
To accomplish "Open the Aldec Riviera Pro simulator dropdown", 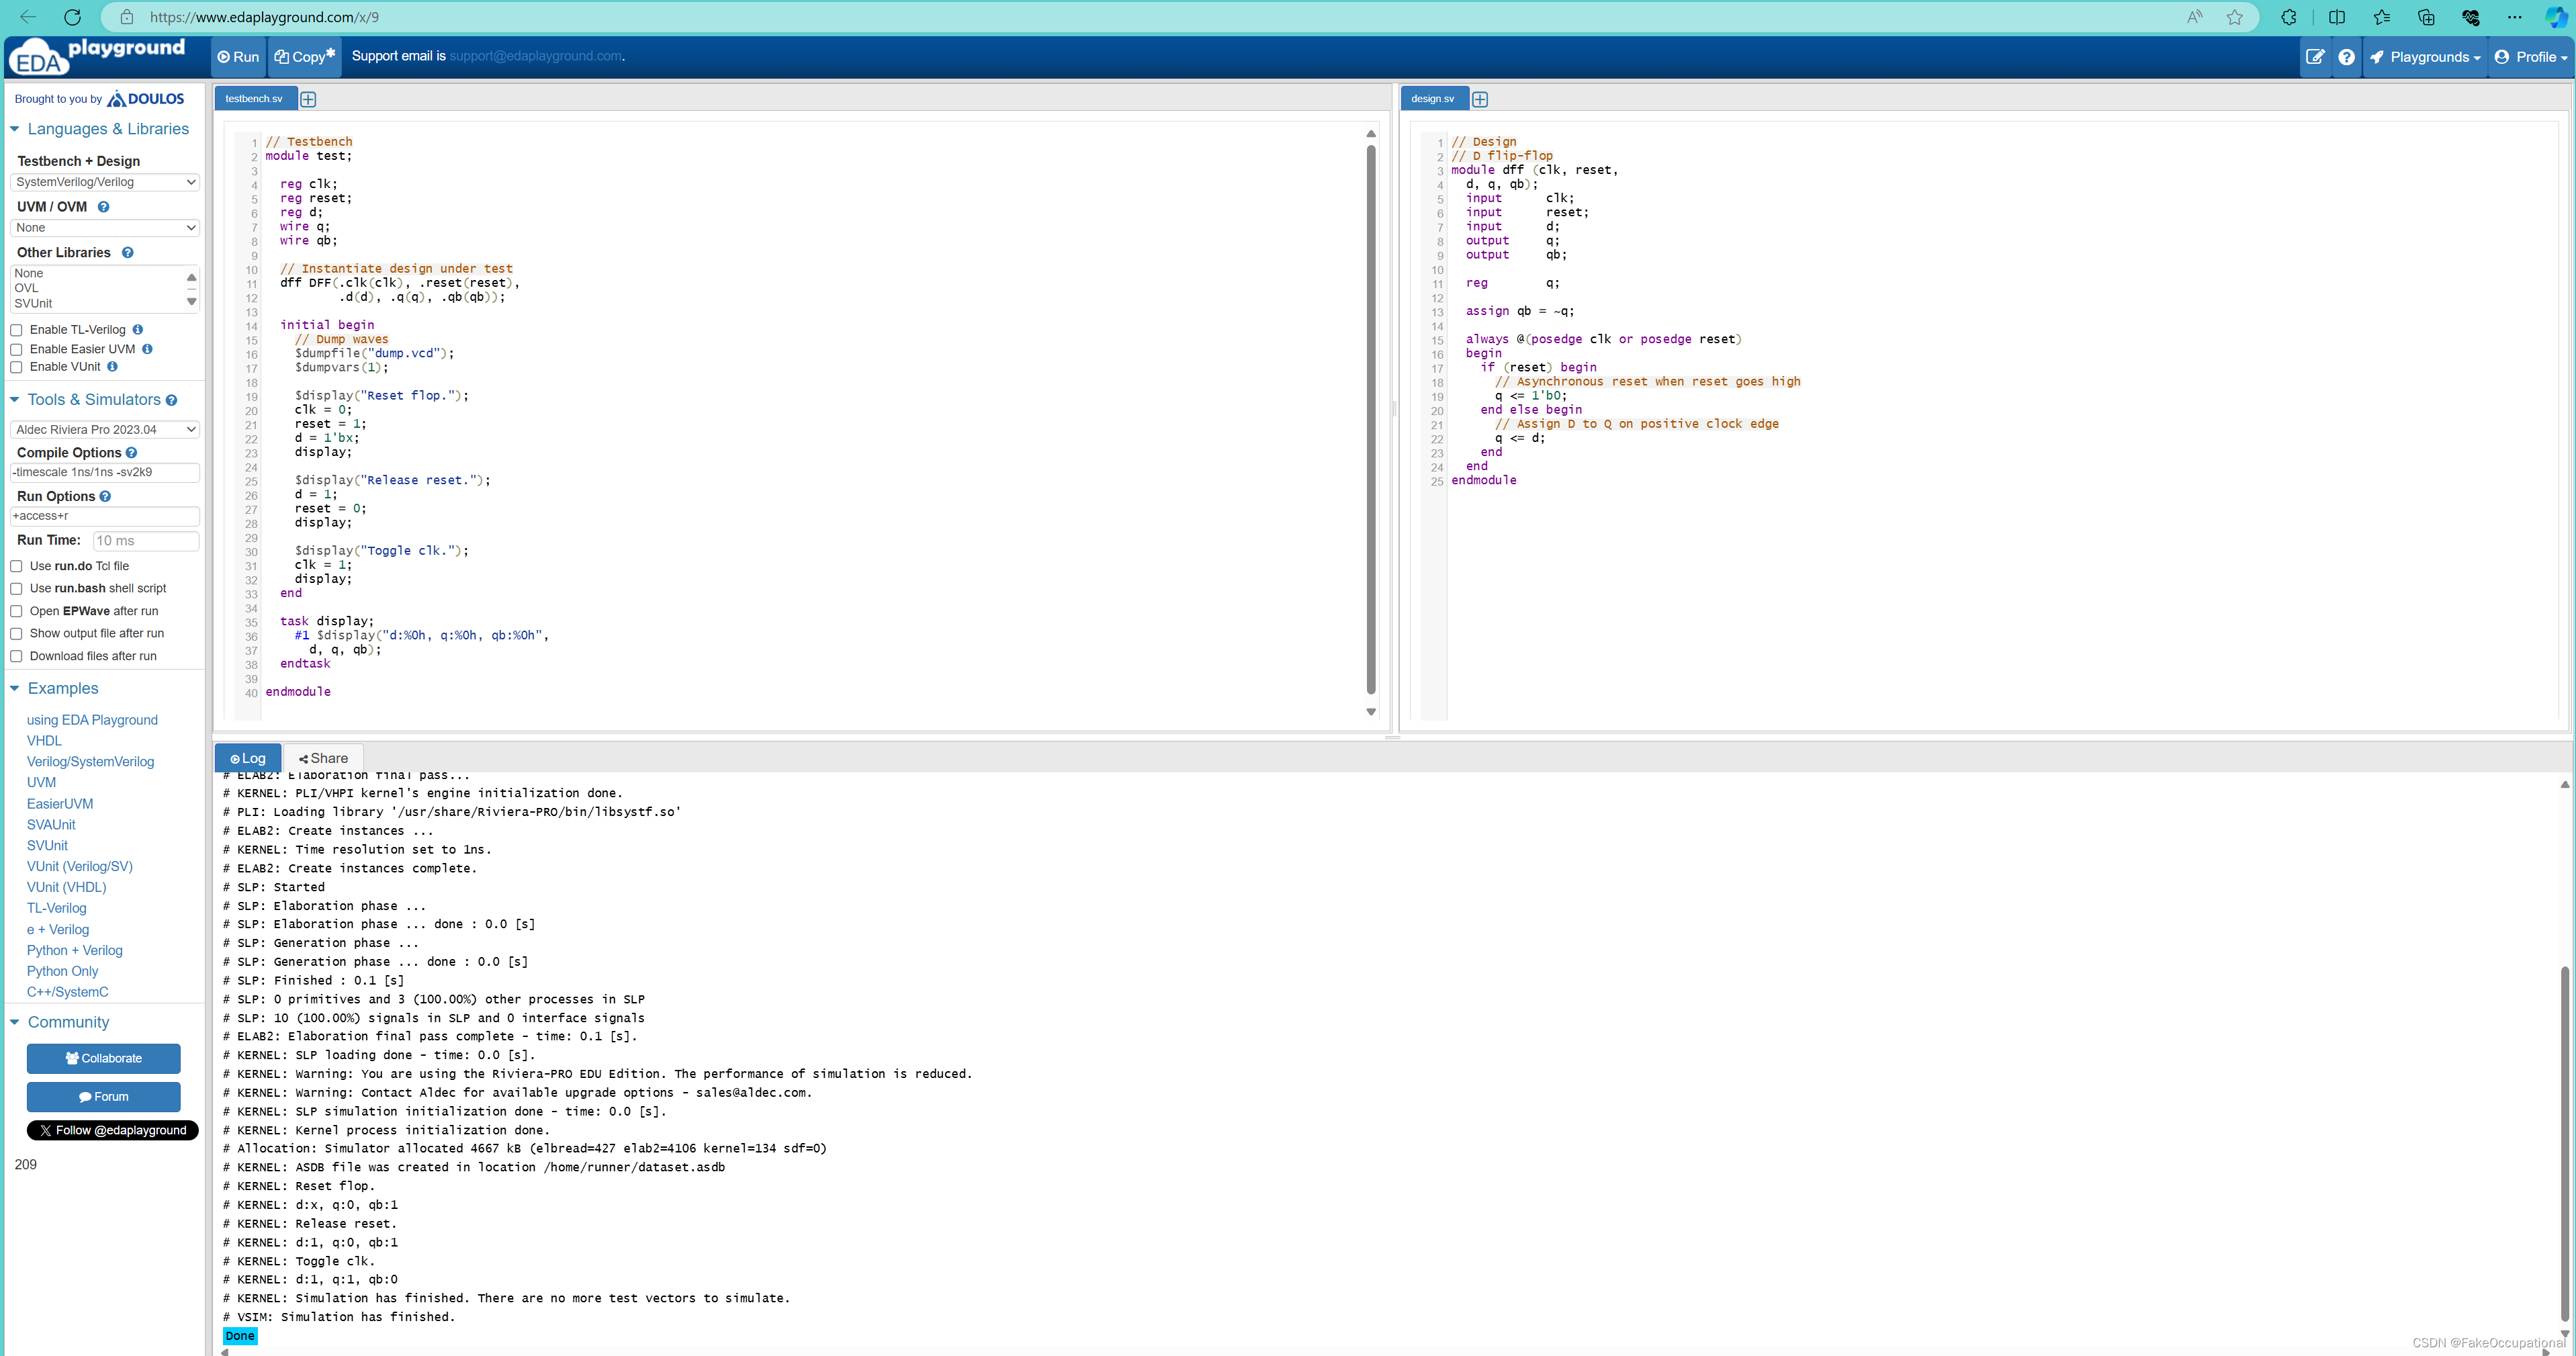I will click(x=105, y=430).
